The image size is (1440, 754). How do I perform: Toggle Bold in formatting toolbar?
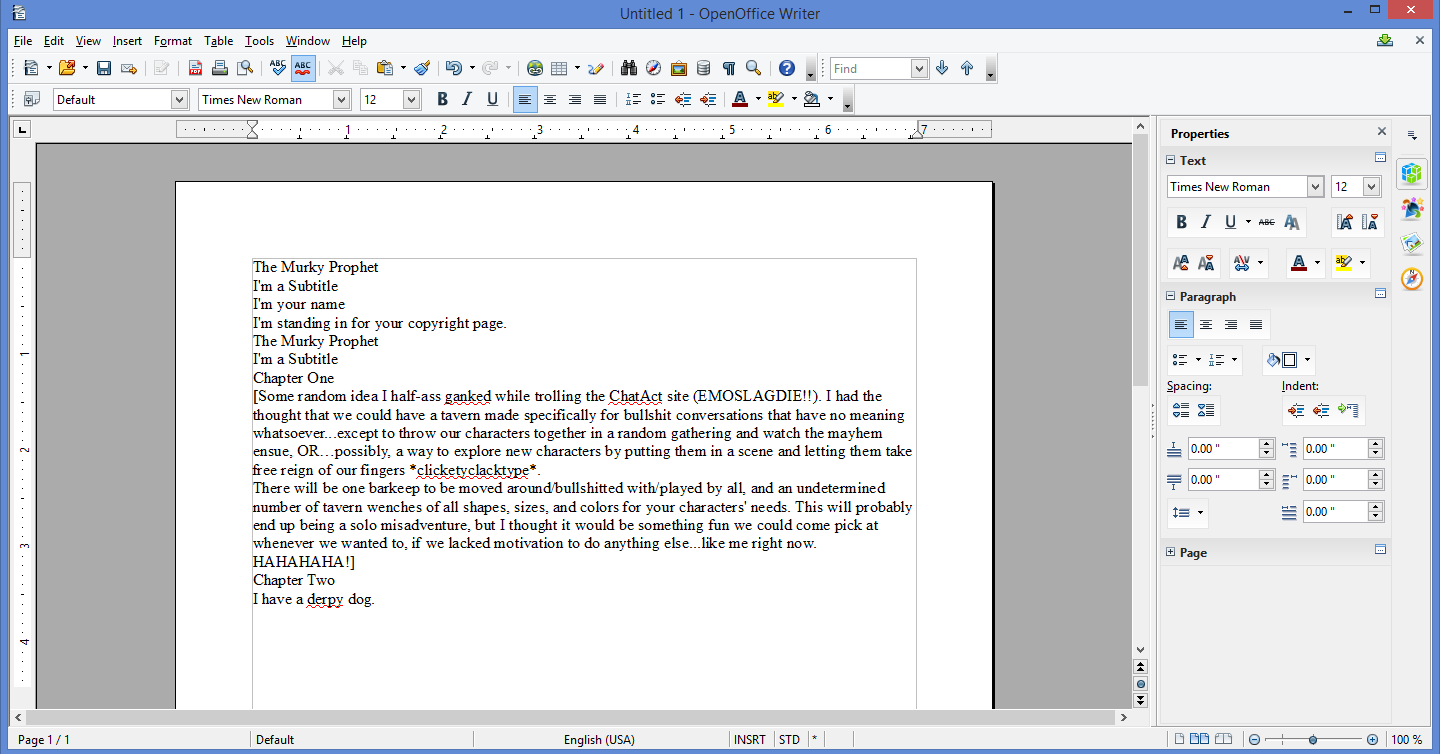pos(442,99)
